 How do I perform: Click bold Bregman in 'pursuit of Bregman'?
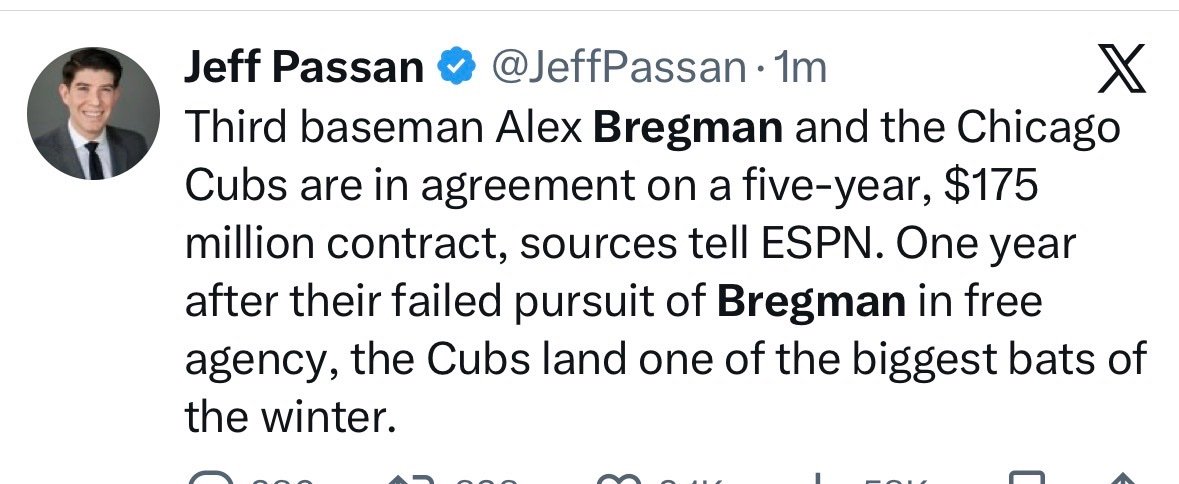[x=810, y=301]
